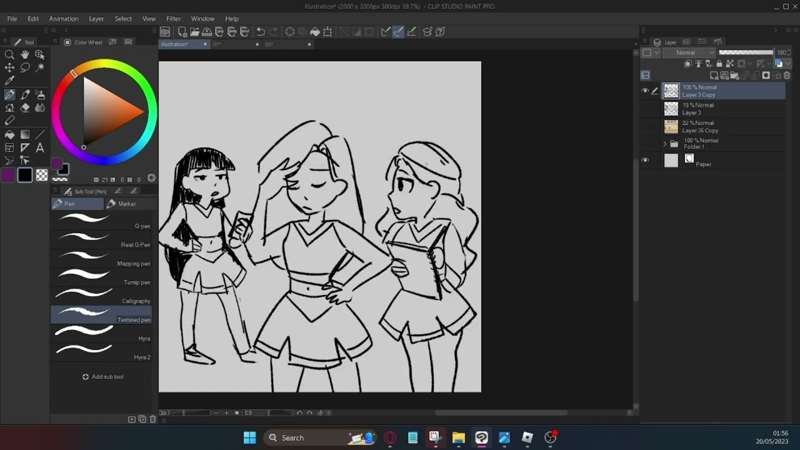Click the New document icon in command bar
This screenshot has height=450, width=800.
pyautogui.click(x=182, y=32)
